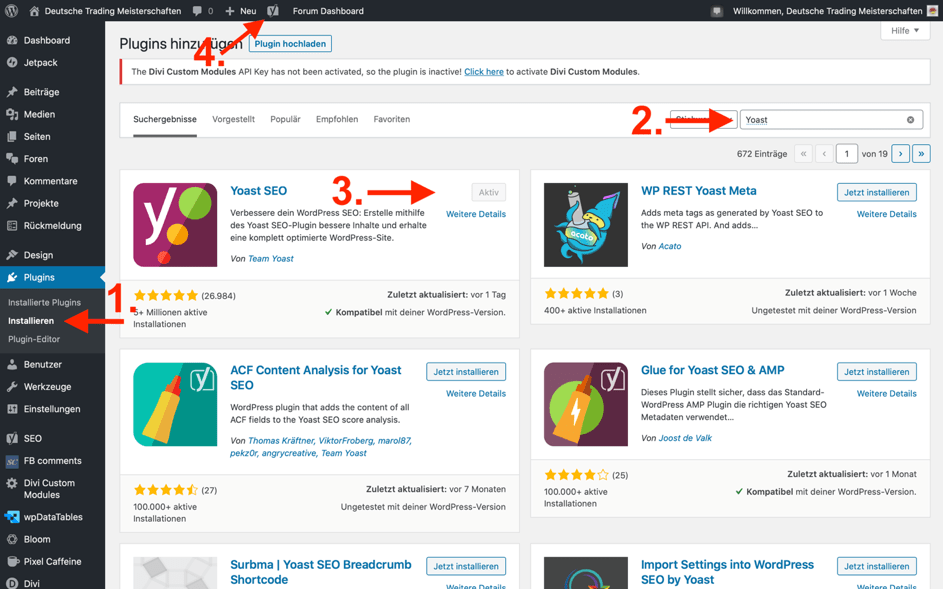Open Weitere Details for Glue for Yoast
943x589 pixels.
point(886,393)
